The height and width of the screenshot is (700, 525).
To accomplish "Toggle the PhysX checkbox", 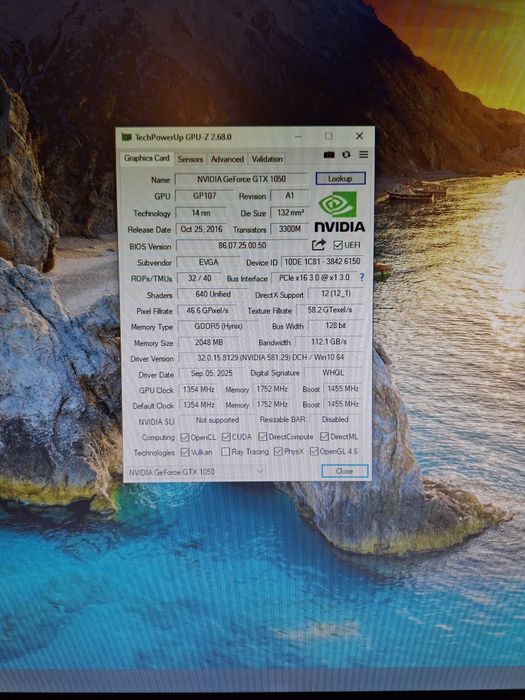I will [279, 451].
